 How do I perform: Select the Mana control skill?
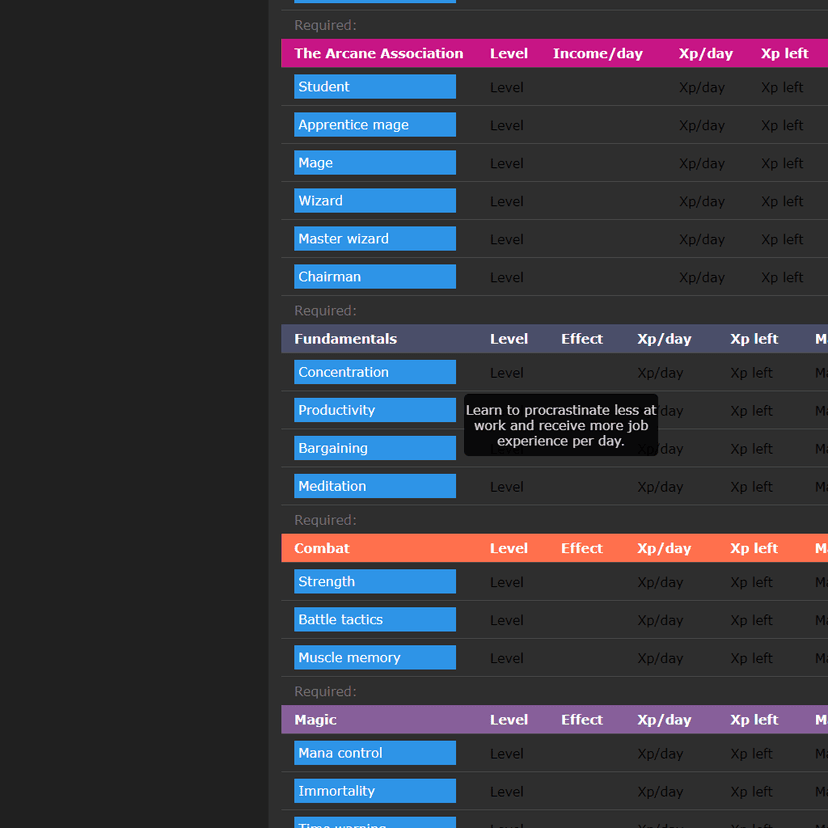[374, 753]
